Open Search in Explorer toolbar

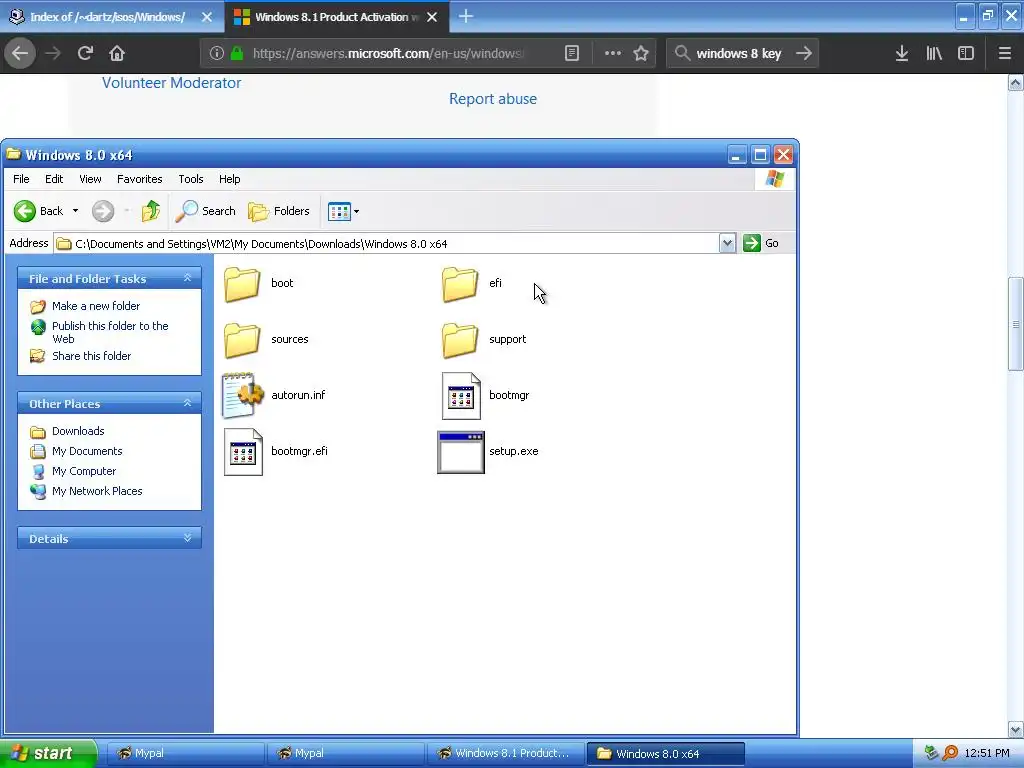[205, 211]
